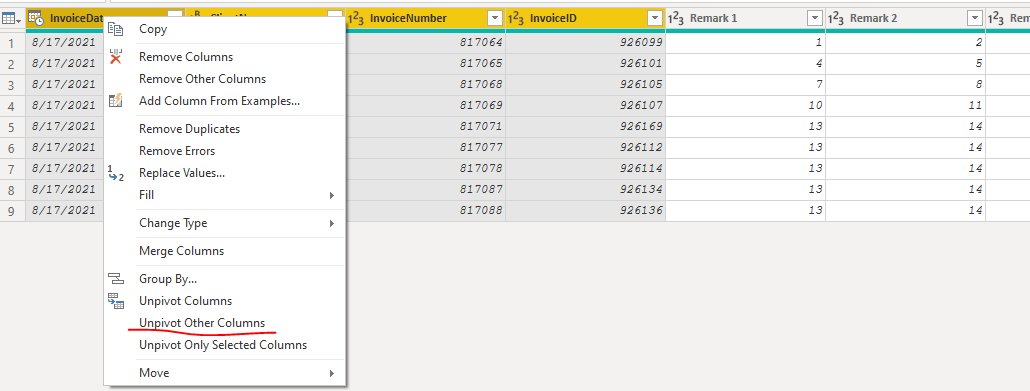Viewport: 1030px width, 391px height.
Task: Click Remark 1 cell with value 7
Action: coord(746,85)
